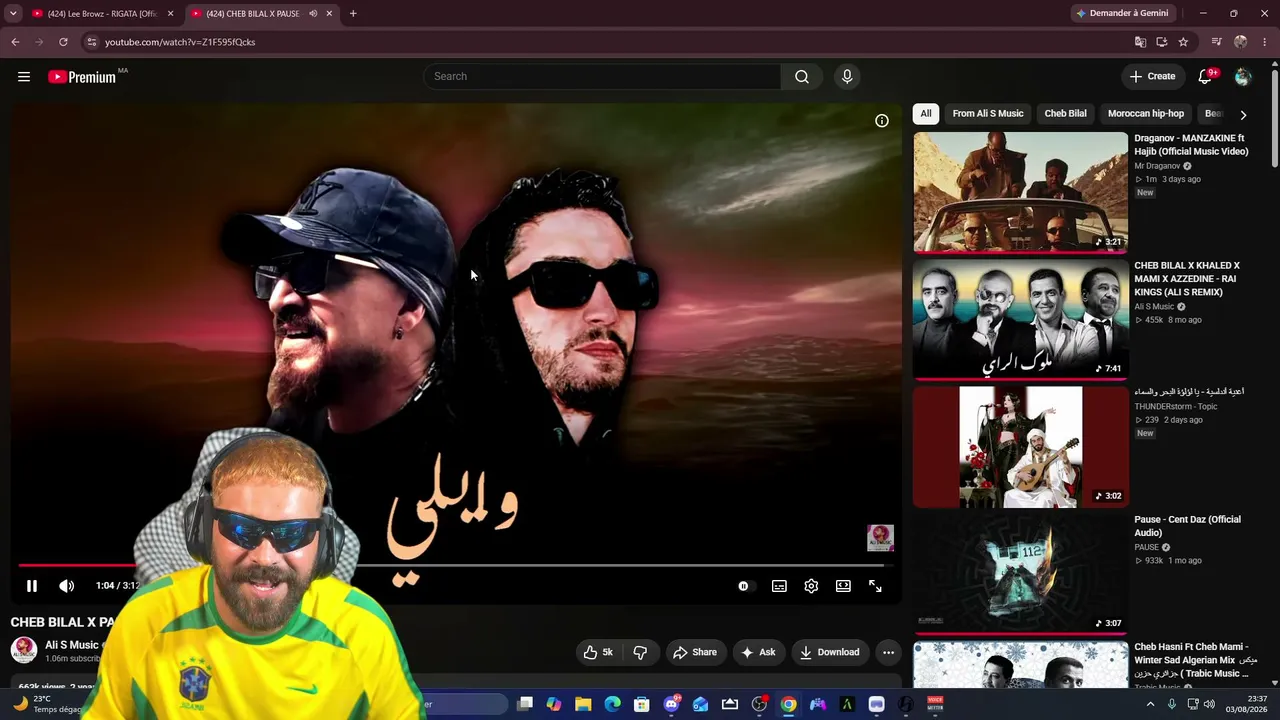Select the All filter chip
The image size is (1280, 720).
click(926, 114)
